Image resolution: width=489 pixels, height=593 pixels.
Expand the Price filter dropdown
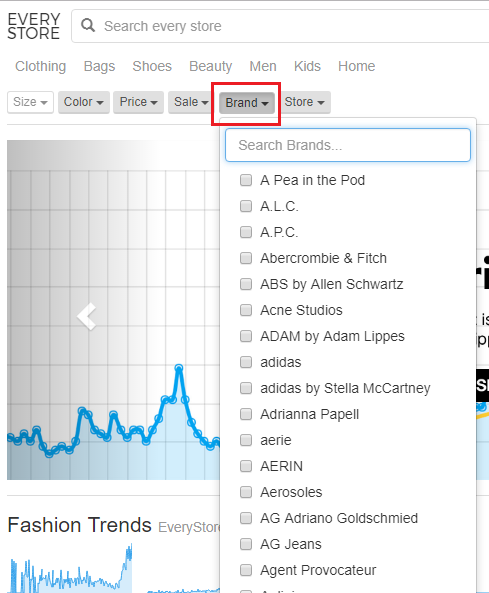(x=138, y=102)
